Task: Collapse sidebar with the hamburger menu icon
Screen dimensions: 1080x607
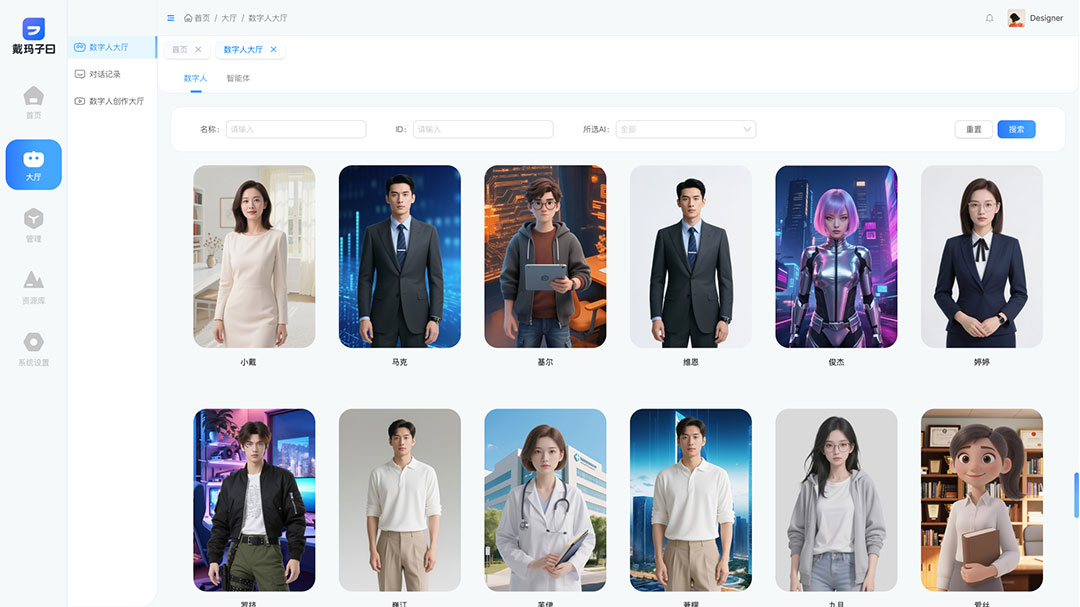Action: coord(171,18)
